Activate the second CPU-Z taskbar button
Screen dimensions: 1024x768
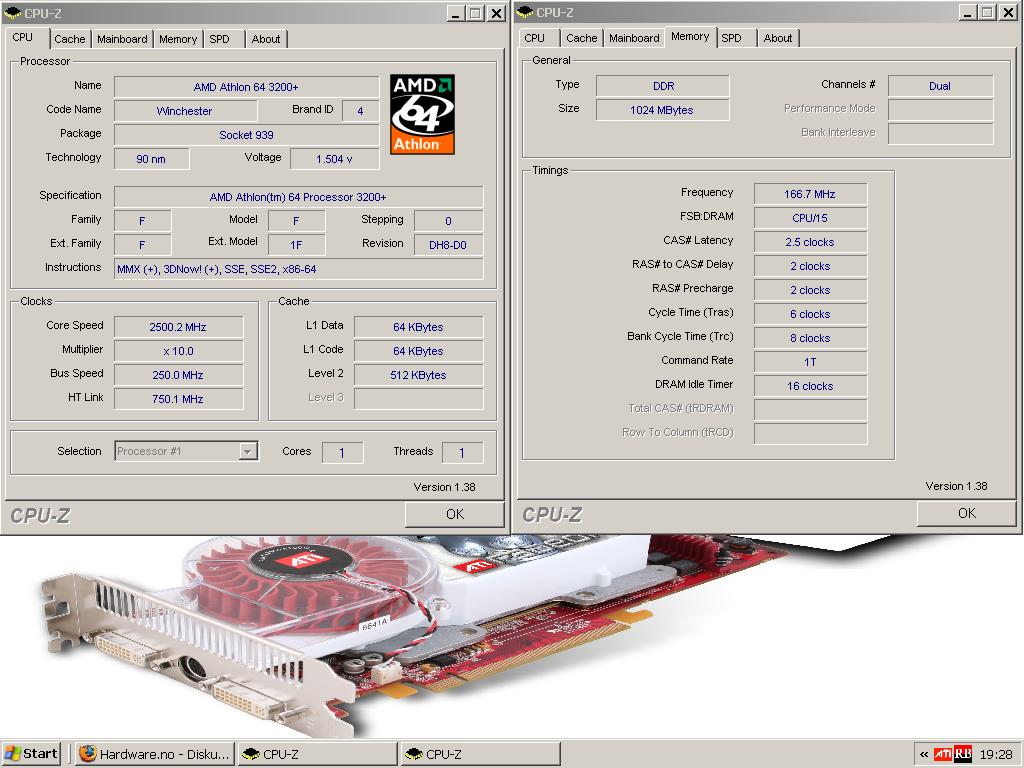(481, 754)
